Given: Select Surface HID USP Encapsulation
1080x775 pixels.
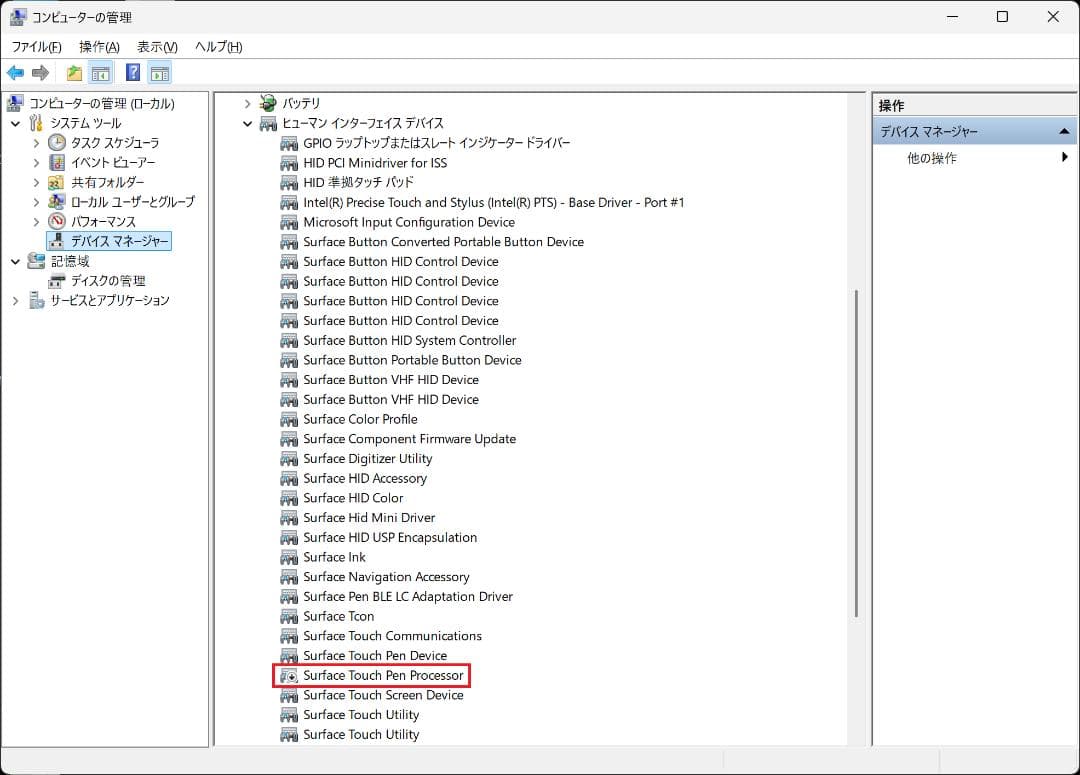Looking at the screenshot, I should click(x=390, y=537).
